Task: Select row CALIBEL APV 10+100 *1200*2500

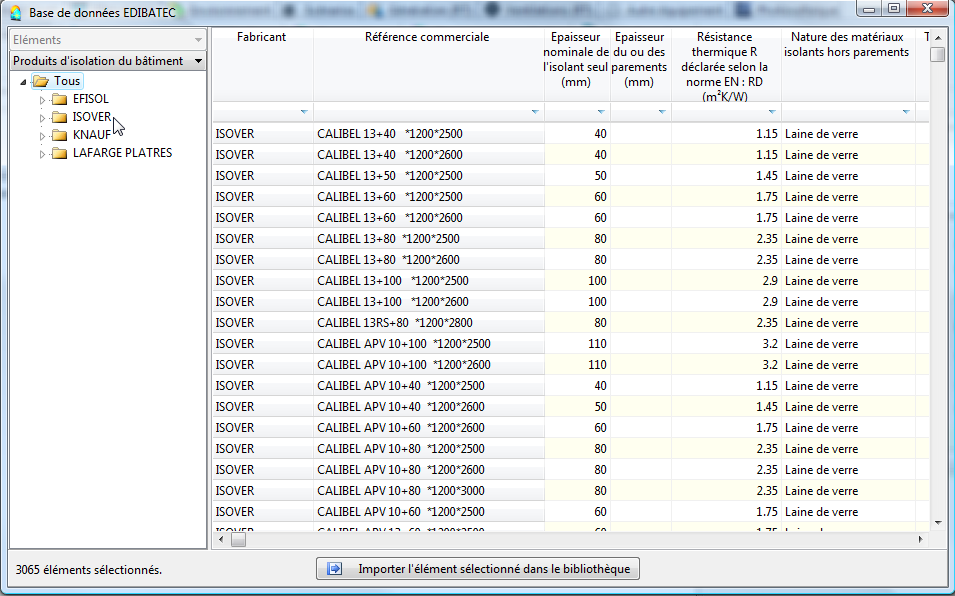Action: tap(571, 344)
